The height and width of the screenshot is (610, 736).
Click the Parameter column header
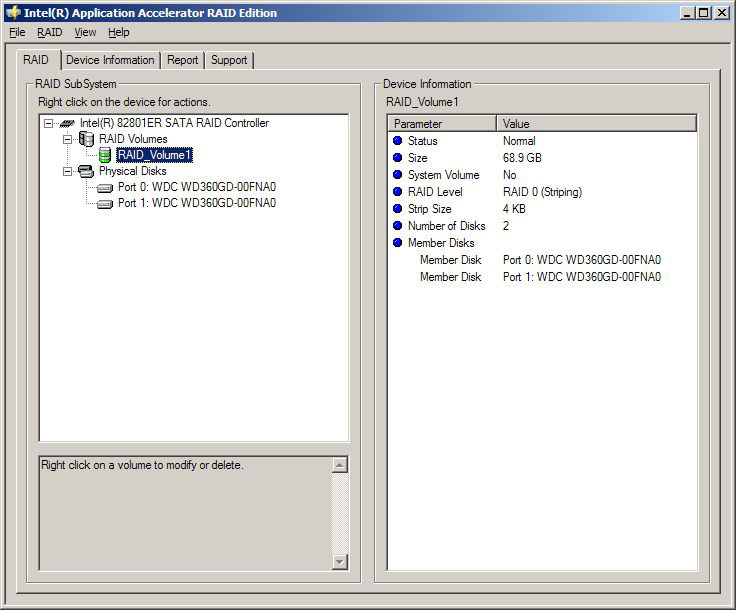coord(442,123)
